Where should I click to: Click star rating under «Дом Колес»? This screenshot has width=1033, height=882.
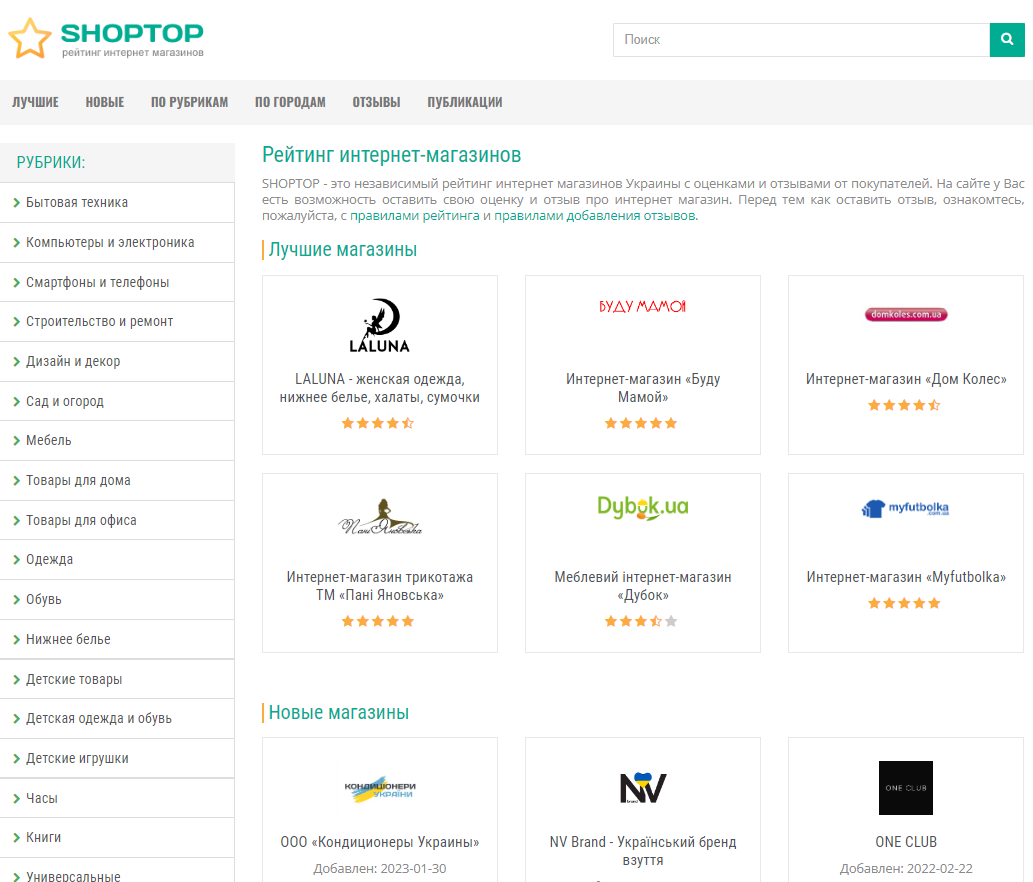[904, 405]
